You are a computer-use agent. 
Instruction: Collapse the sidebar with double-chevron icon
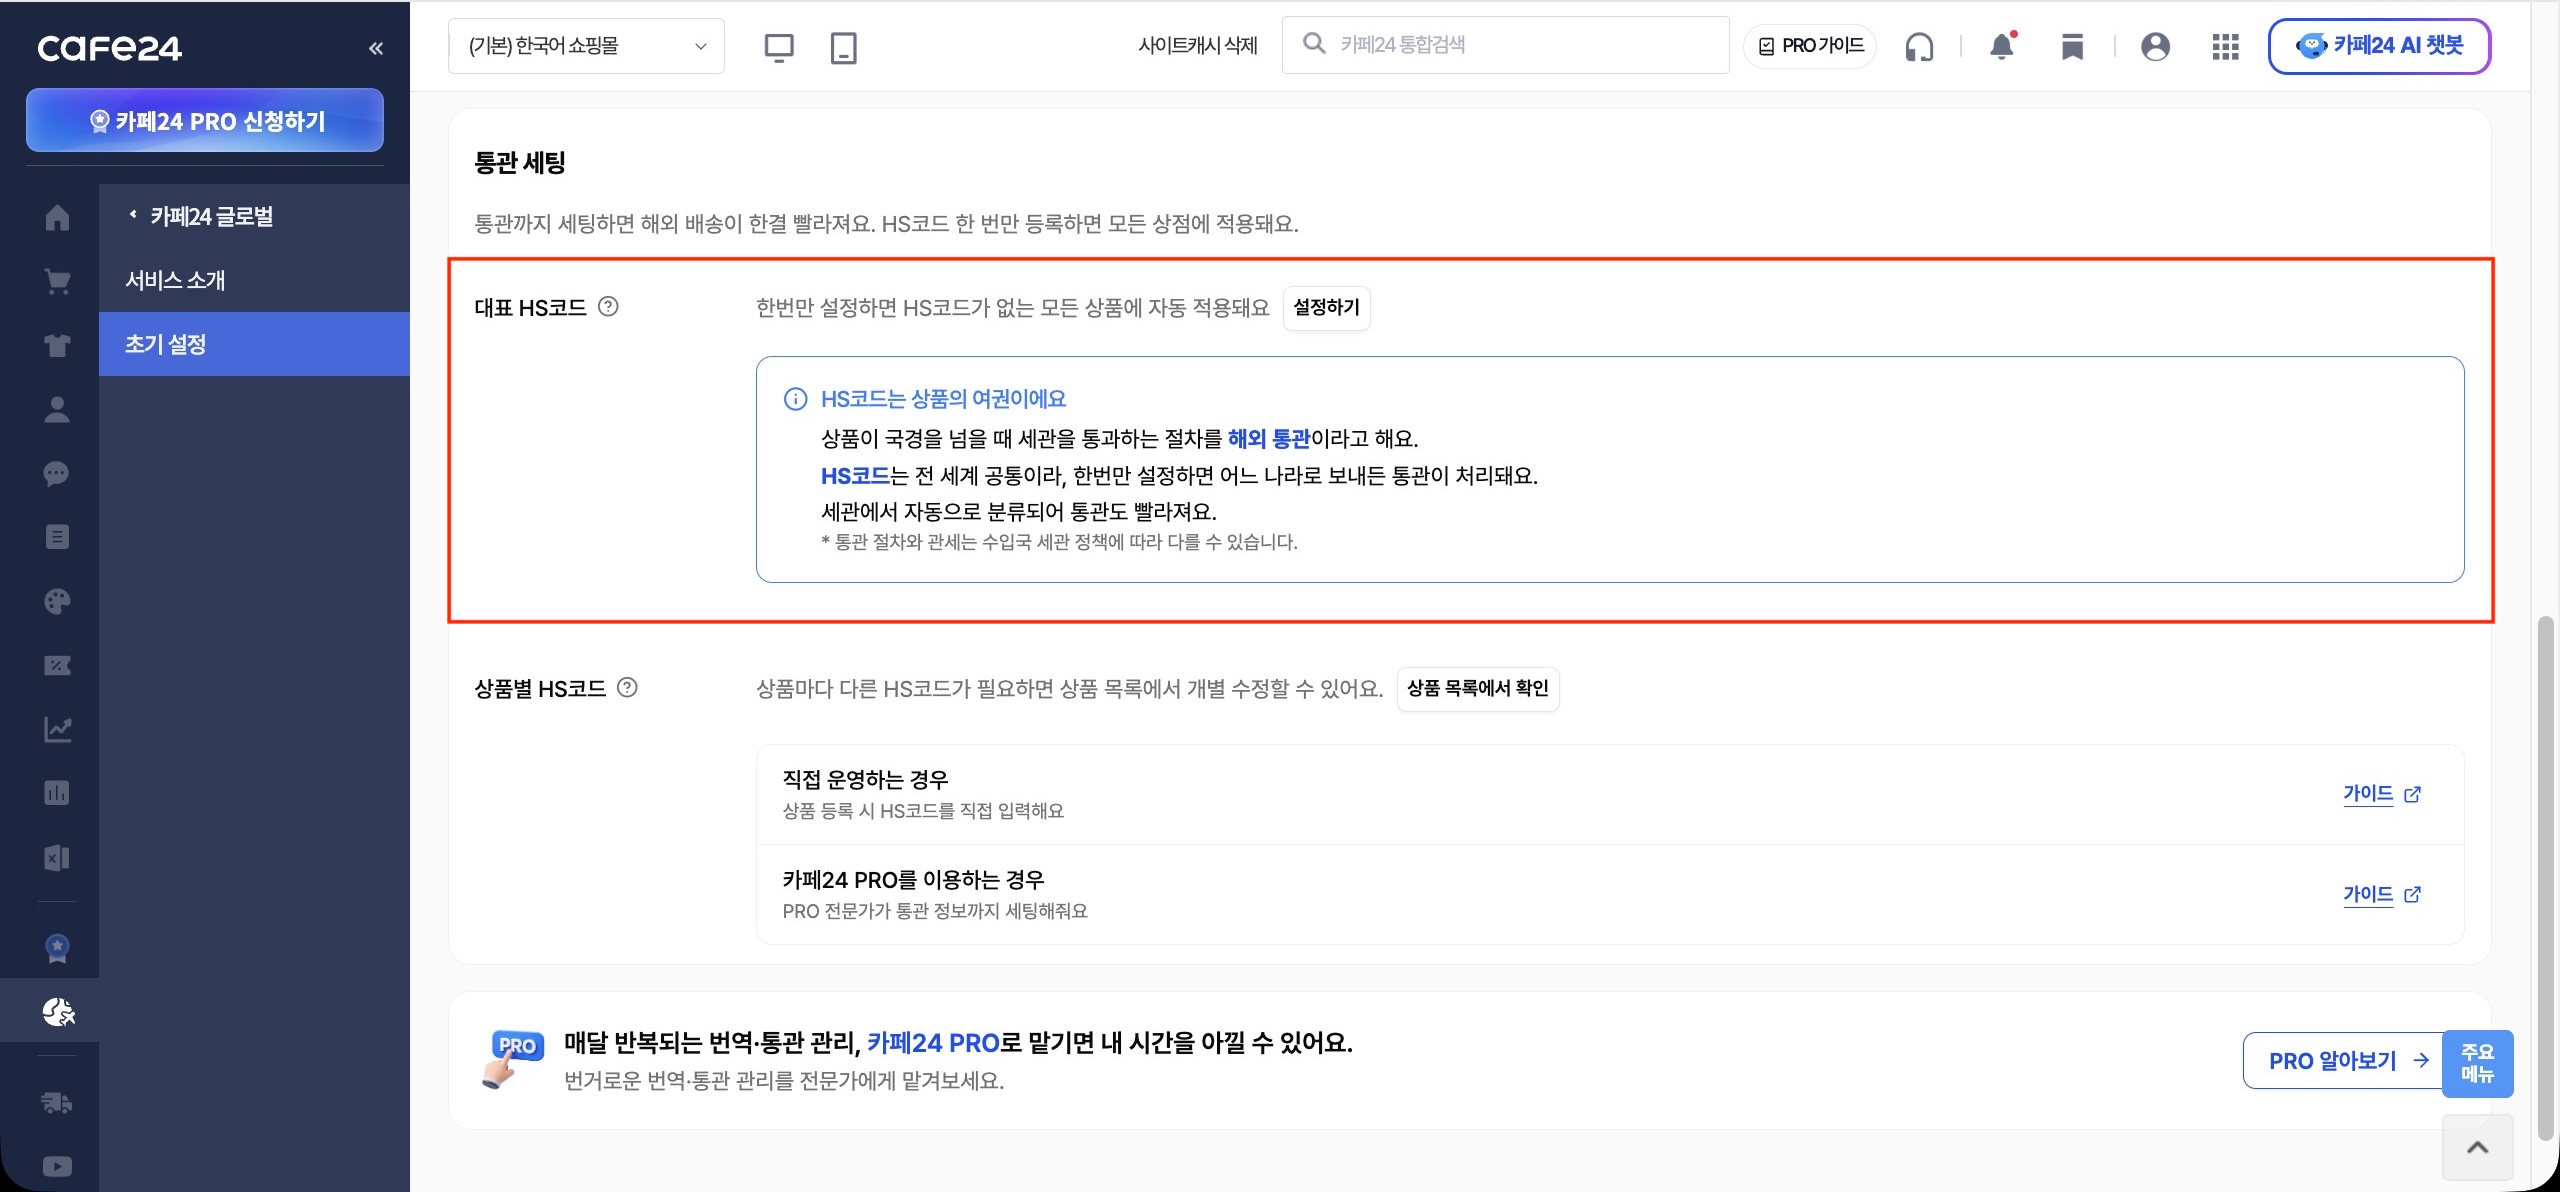[376, 48]
